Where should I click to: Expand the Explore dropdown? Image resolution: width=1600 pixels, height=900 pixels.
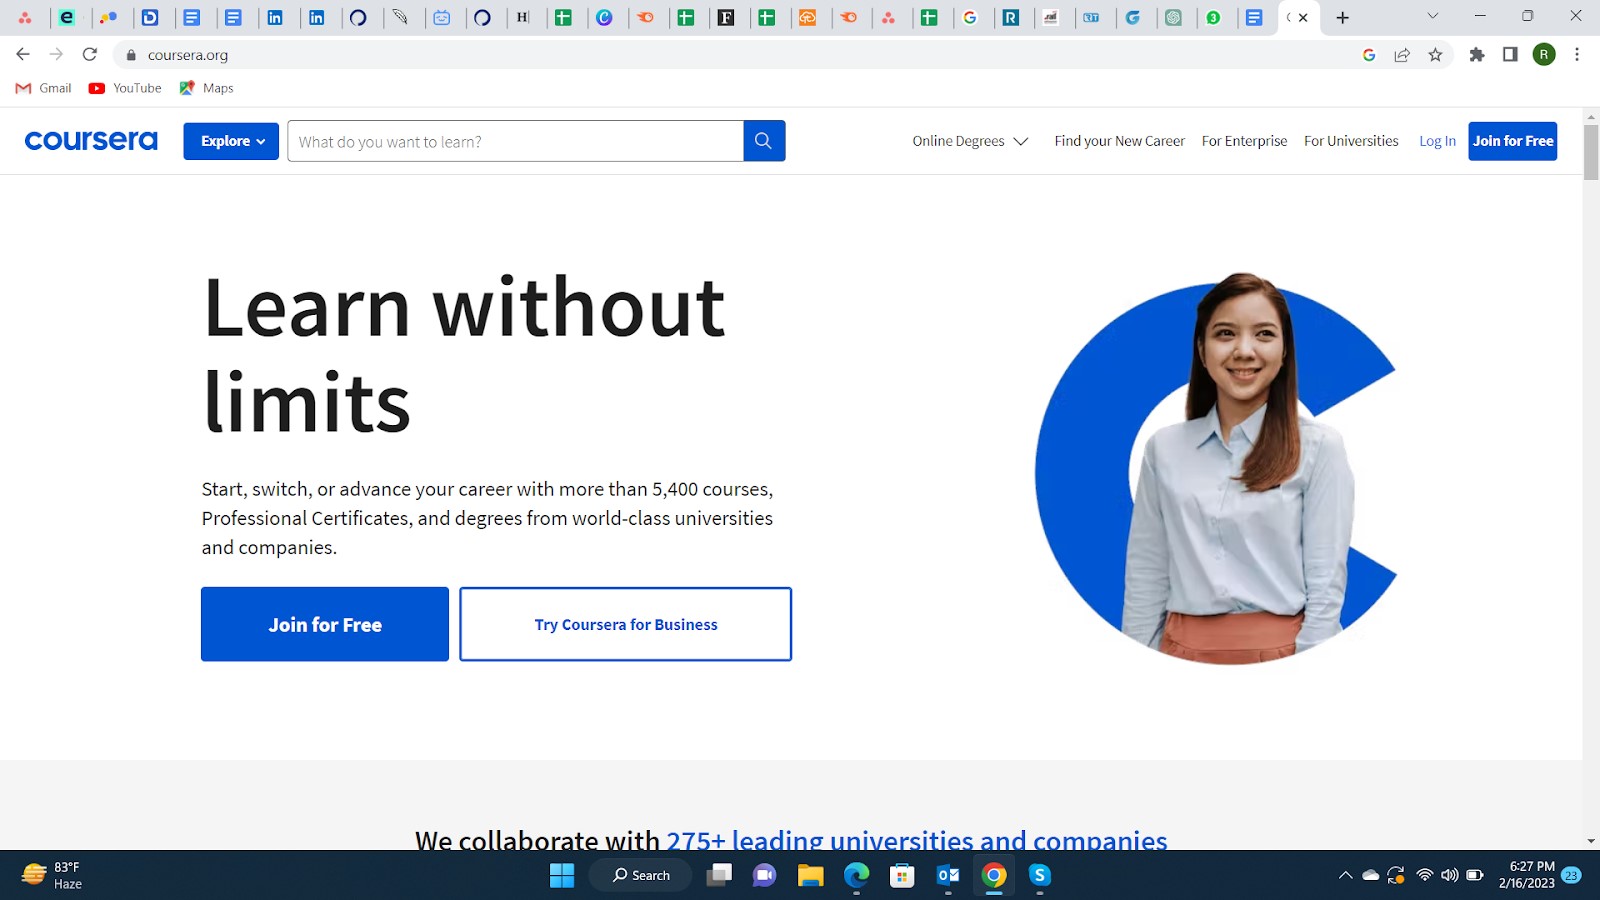[231, 141]
